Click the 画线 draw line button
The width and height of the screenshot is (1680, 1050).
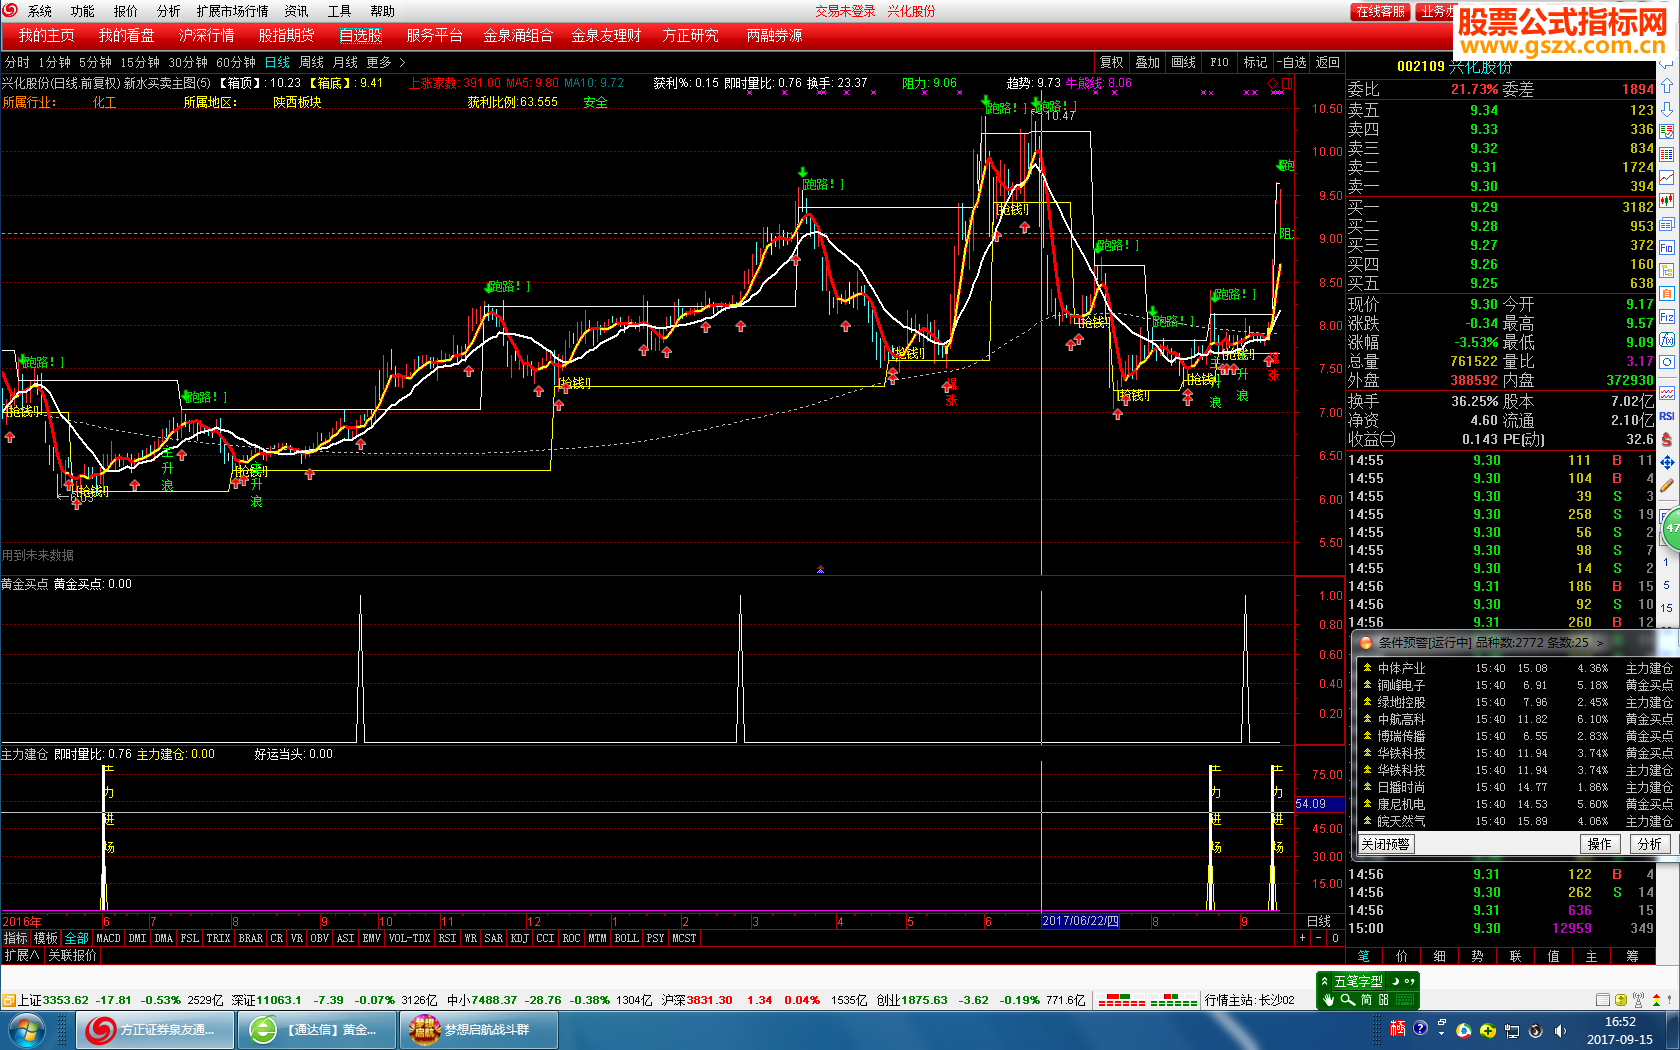pos(1183,62)
